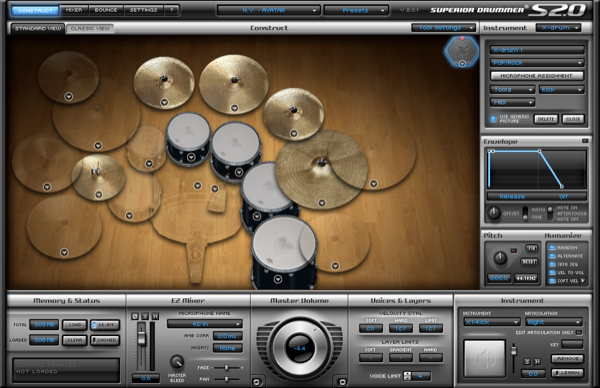Image resolution: width=600 pixels, height=388 pixels.
Task: Toggle Use Generic Picture checkbox
Action: pos(493,119)
